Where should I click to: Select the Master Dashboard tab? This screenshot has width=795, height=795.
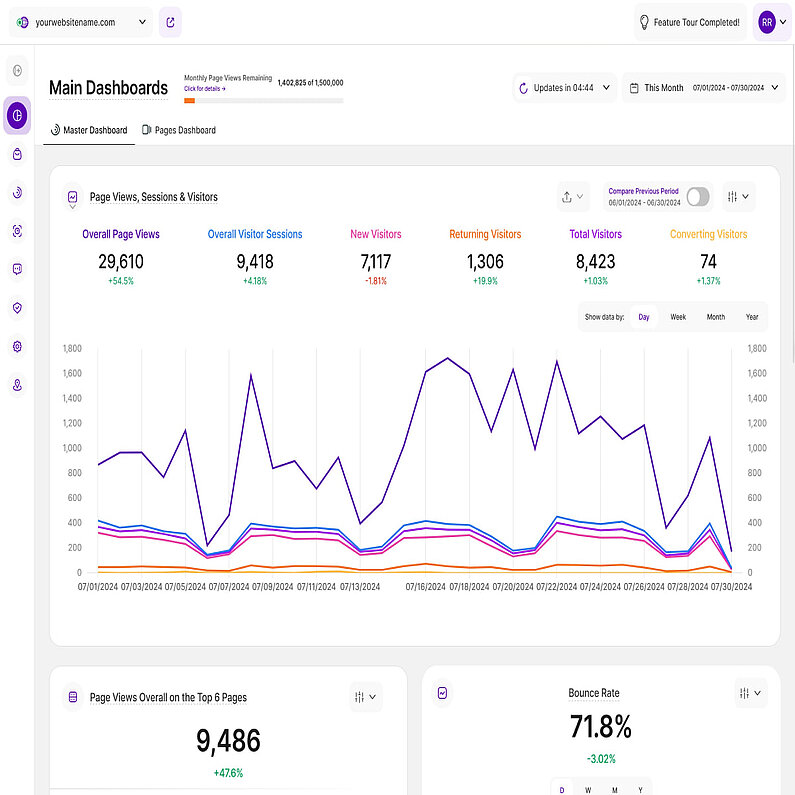pyautogui.click(x=89, y=130)
